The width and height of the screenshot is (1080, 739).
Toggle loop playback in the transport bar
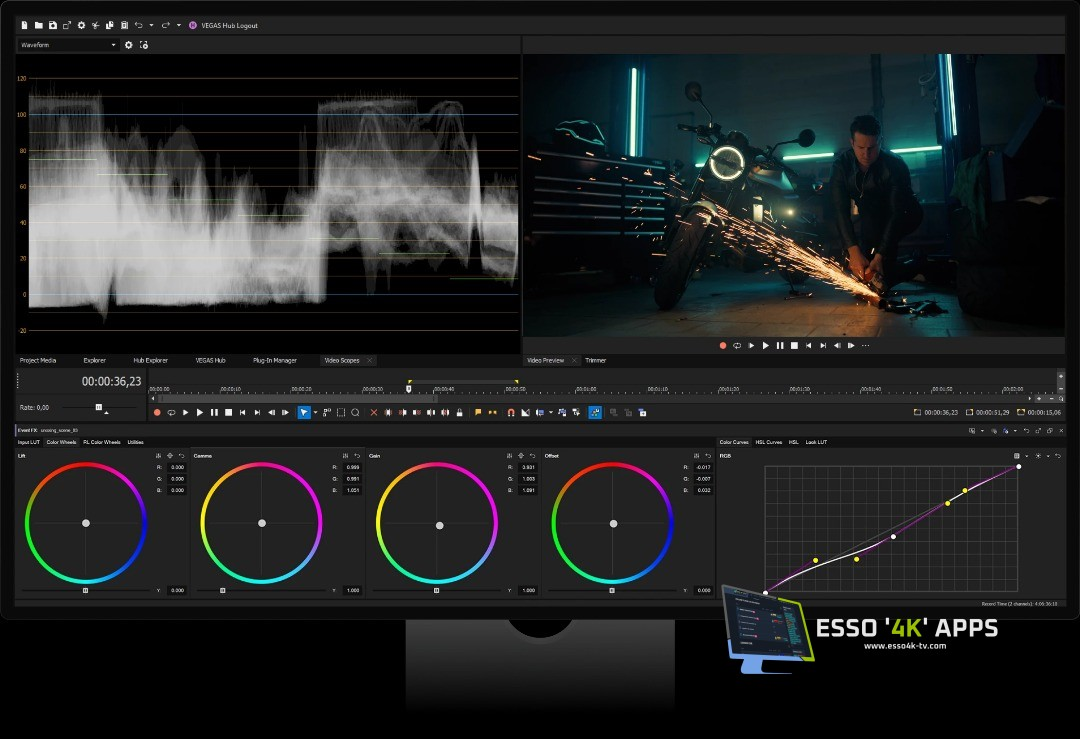[x=171, y=412]
